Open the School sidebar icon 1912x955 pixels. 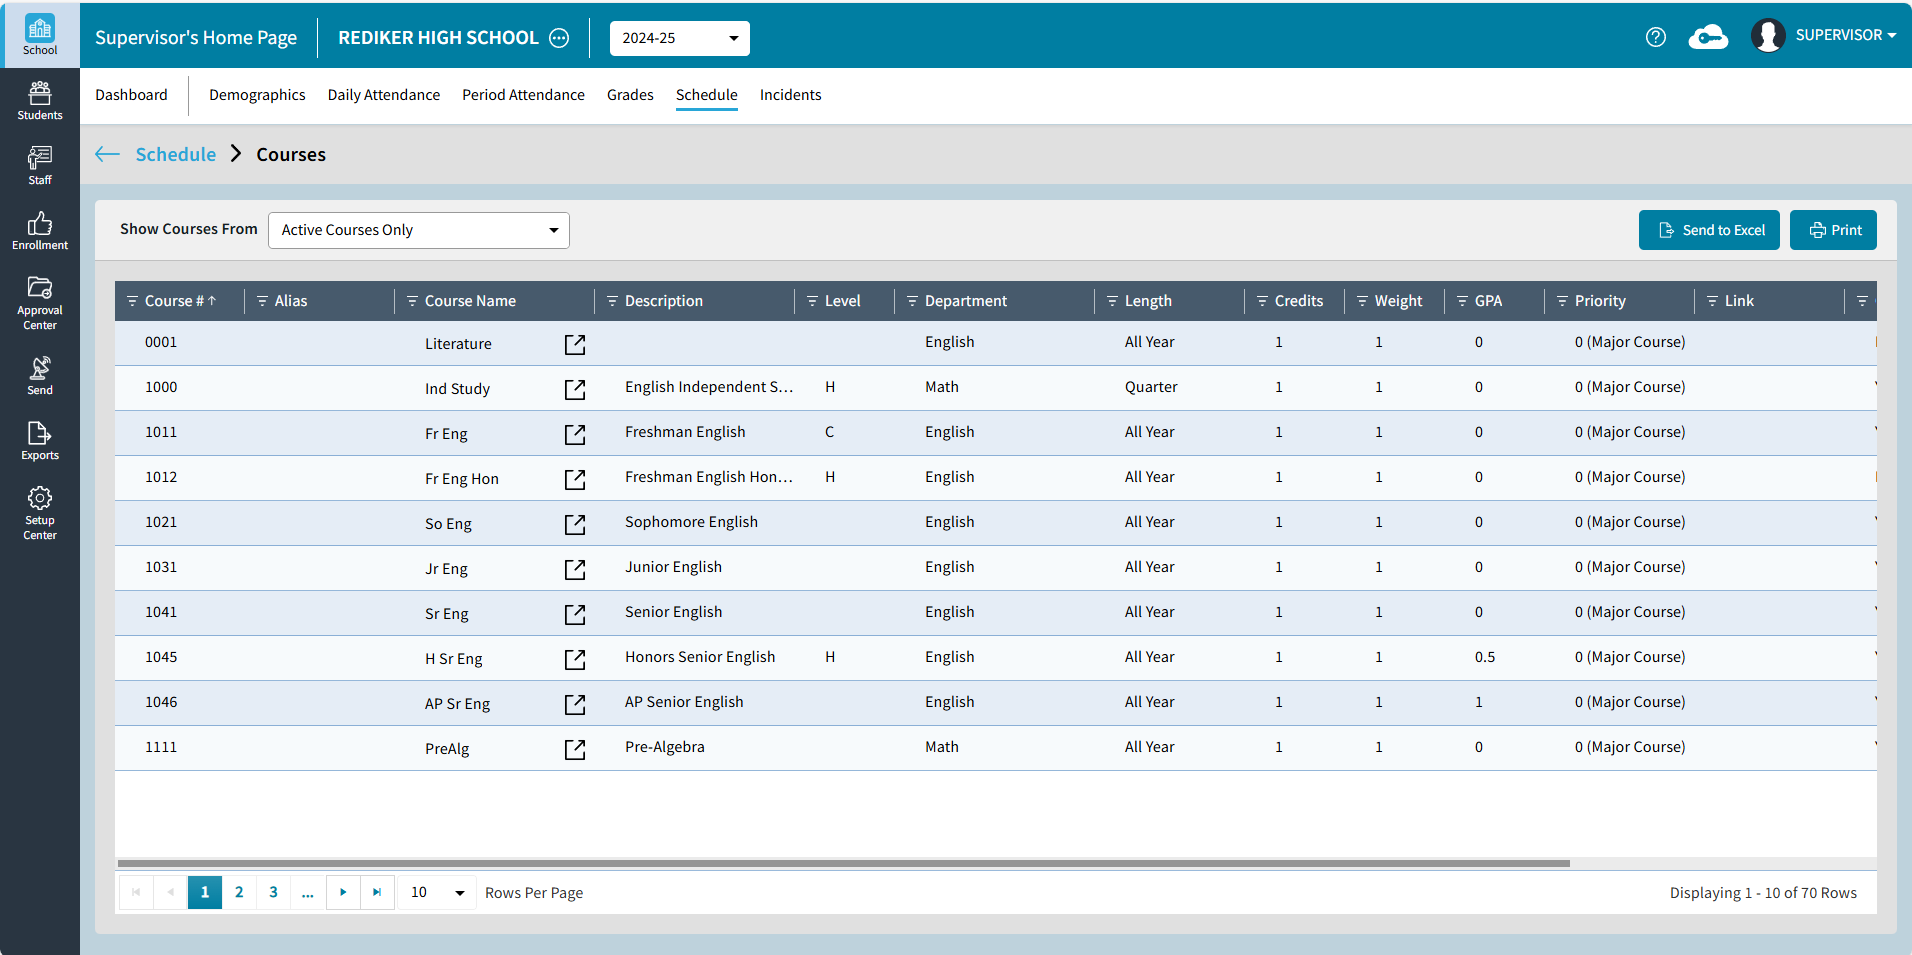pyautogui.click(x=40, y=35)
